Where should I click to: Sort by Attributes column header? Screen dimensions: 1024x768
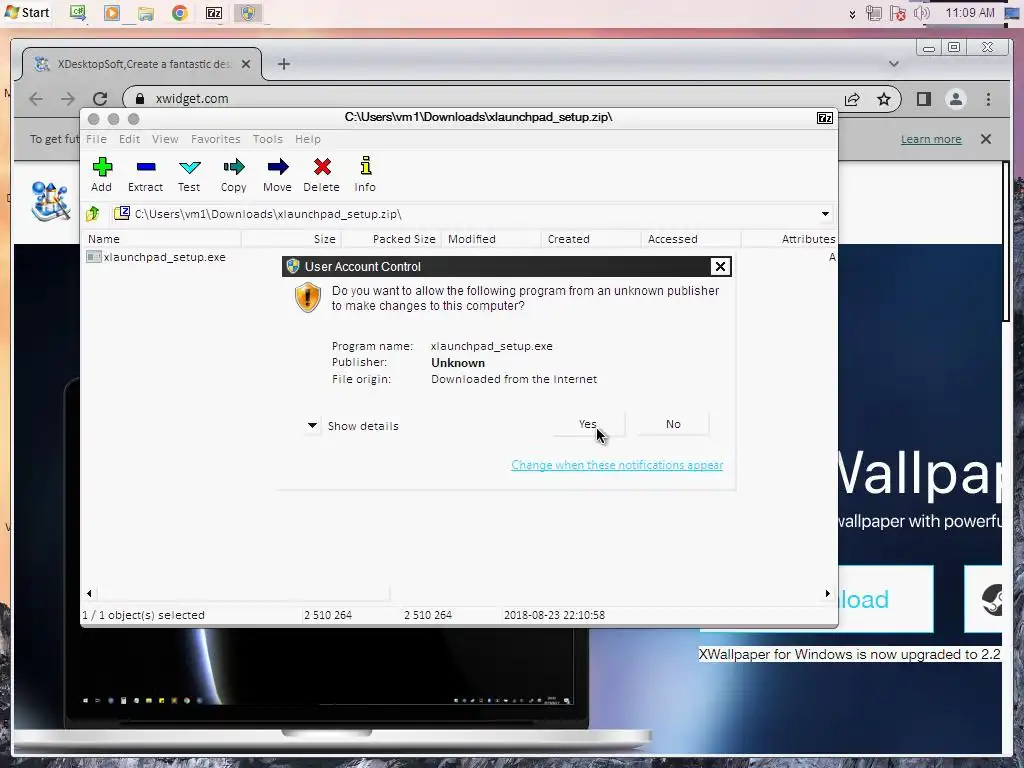(x=789, y=239)
